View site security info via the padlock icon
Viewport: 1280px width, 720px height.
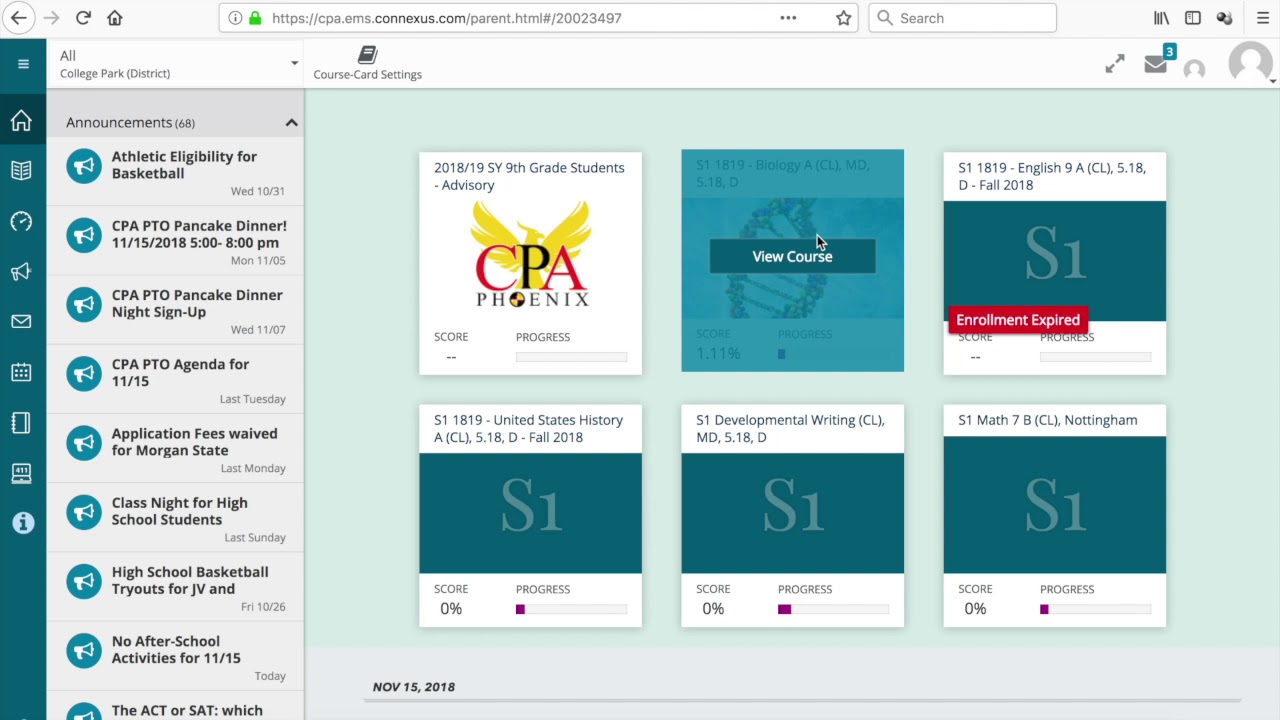(255, 18)
